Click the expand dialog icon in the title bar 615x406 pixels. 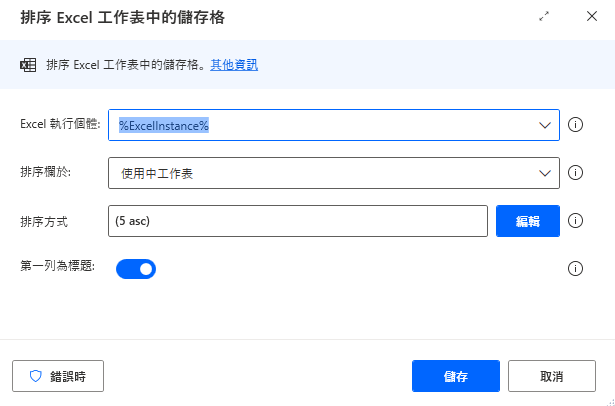[544, 17]
